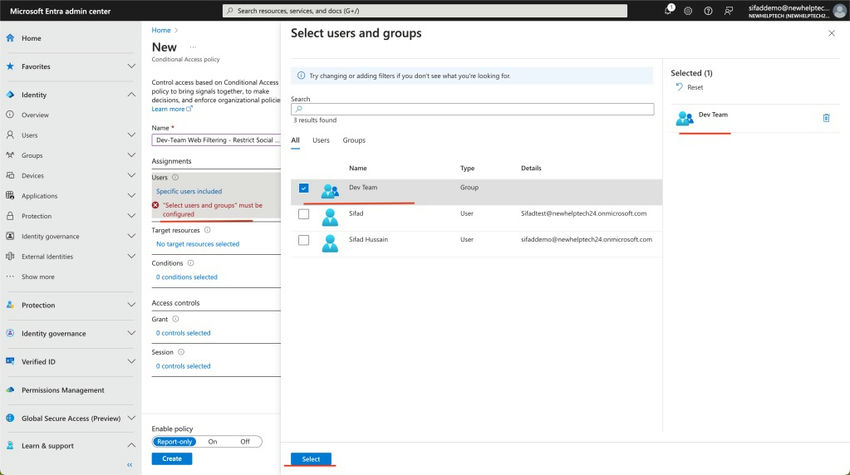Click the Verified ID icon
Image resolution: width=850 pixels, height=475 pixels.
(10, 361)
